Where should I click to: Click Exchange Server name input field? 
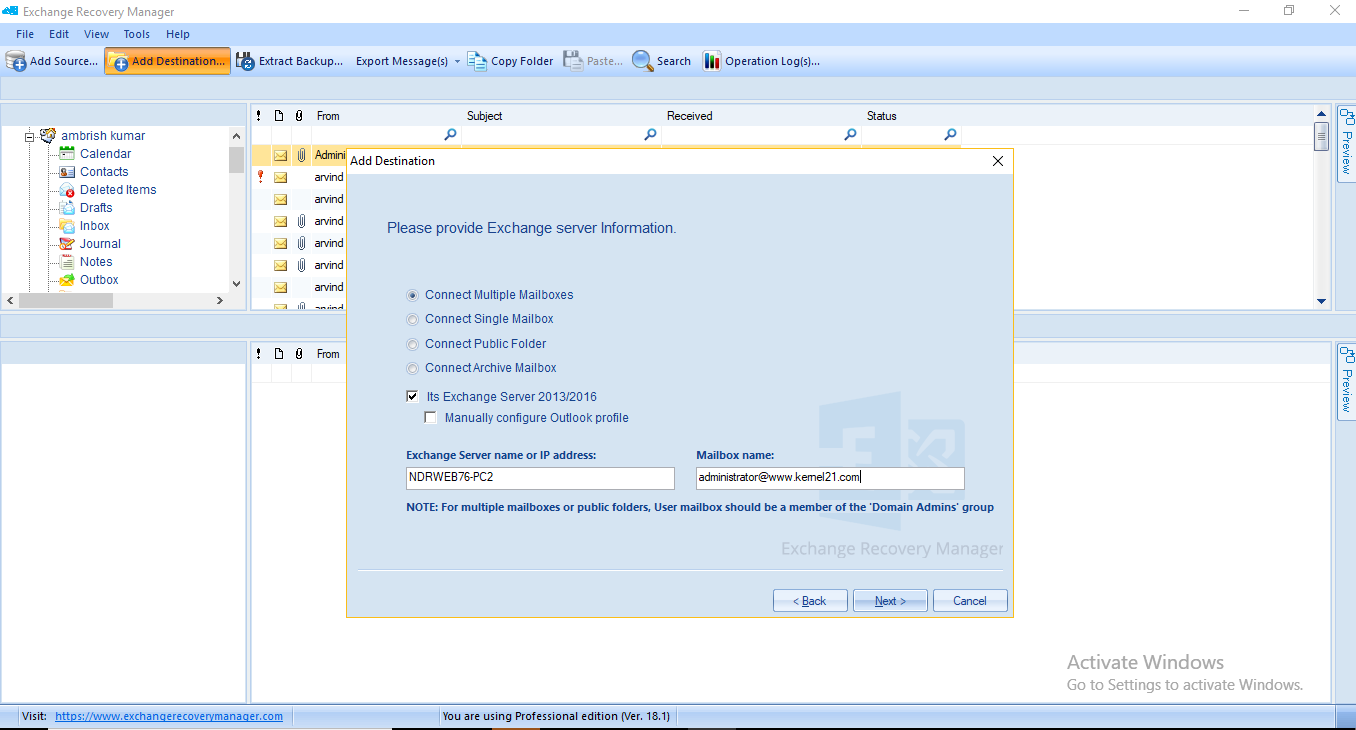pos(540,478)
